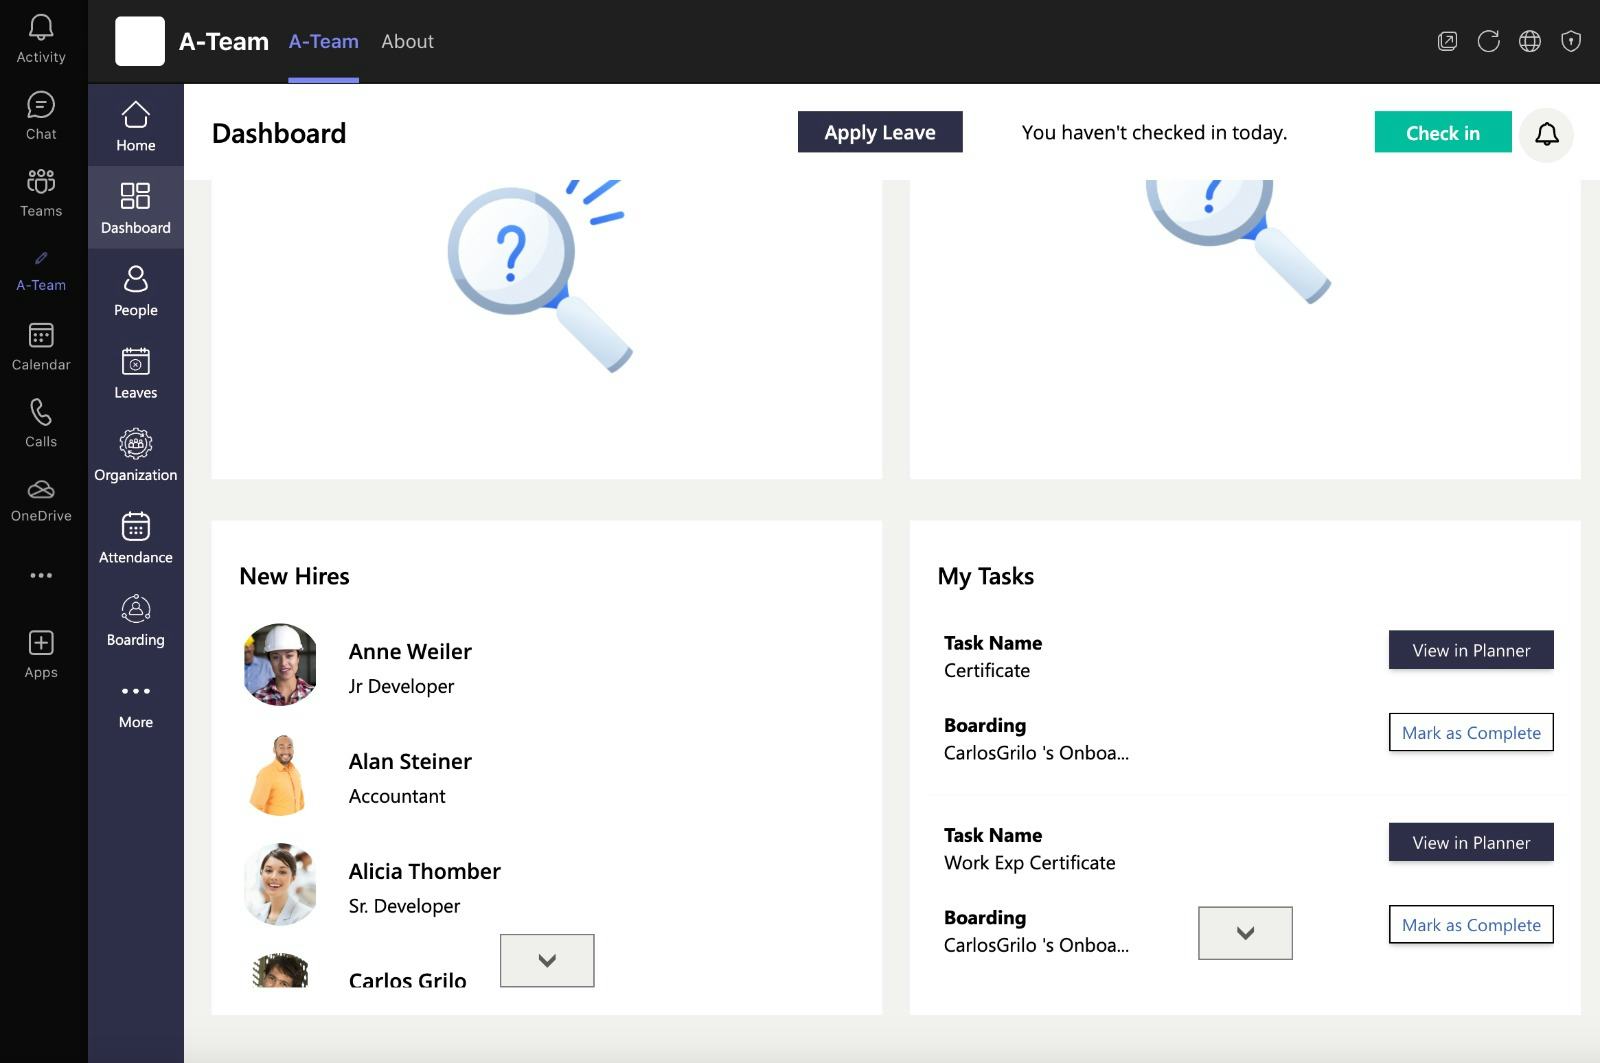Open the Attendance section
The height and width of the screenshot is (1063, 1600).
[135, 536]
